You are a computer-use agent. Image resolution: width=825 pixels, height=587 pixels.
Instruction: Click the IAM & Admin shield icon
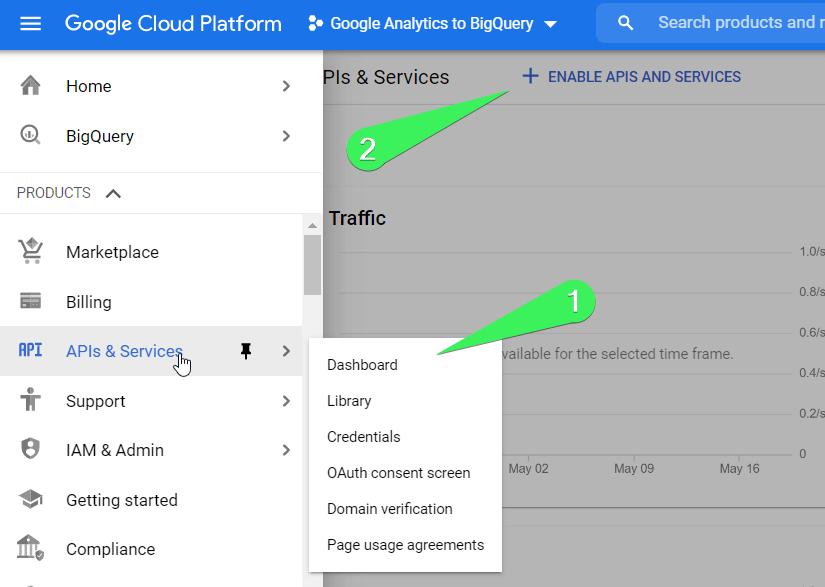tap(31, 449)
